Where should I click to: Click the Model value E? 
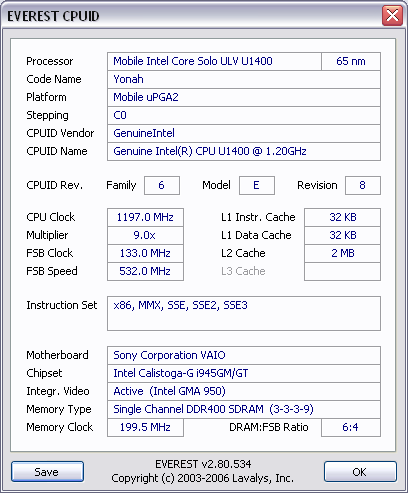[x=257, y=185]
